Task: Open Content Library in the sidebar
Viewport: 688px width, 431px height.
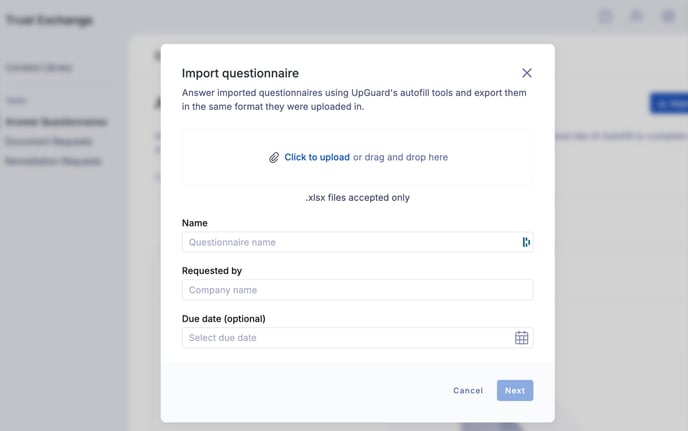Action: [x=39, y=67]
